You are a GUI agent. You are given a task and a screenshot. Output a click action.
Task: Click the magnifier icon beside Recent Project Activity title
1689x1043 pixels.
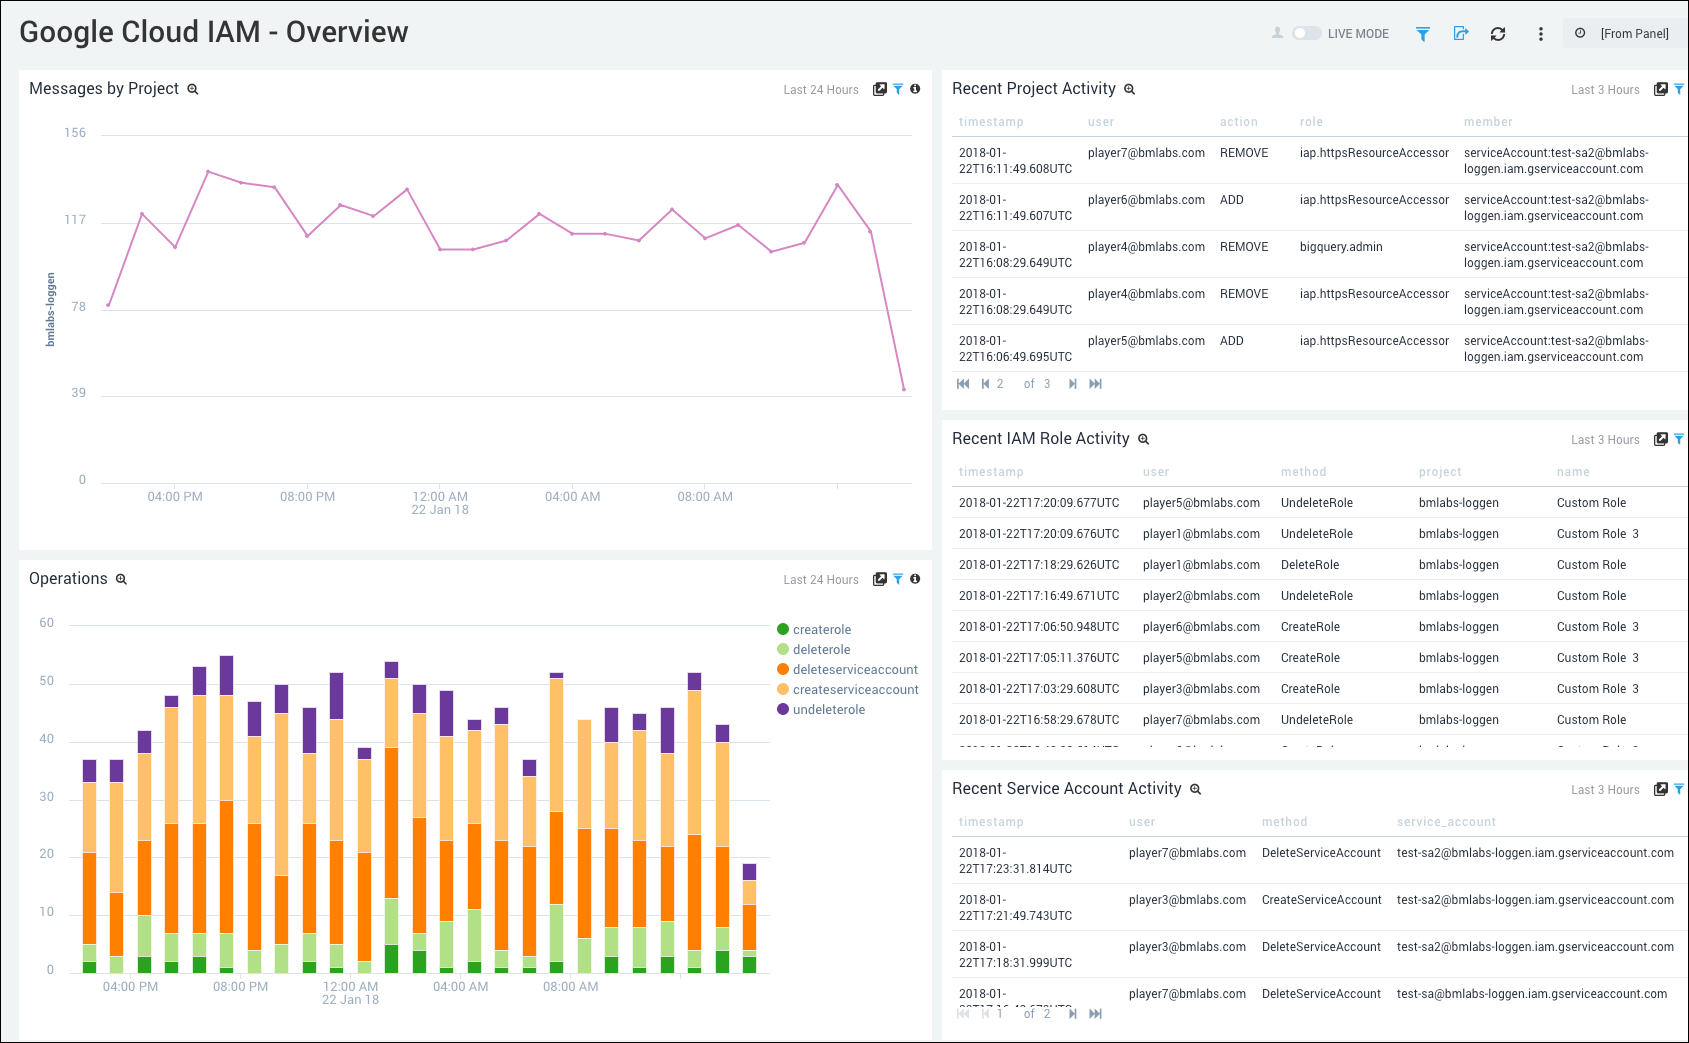point(1129,89)
